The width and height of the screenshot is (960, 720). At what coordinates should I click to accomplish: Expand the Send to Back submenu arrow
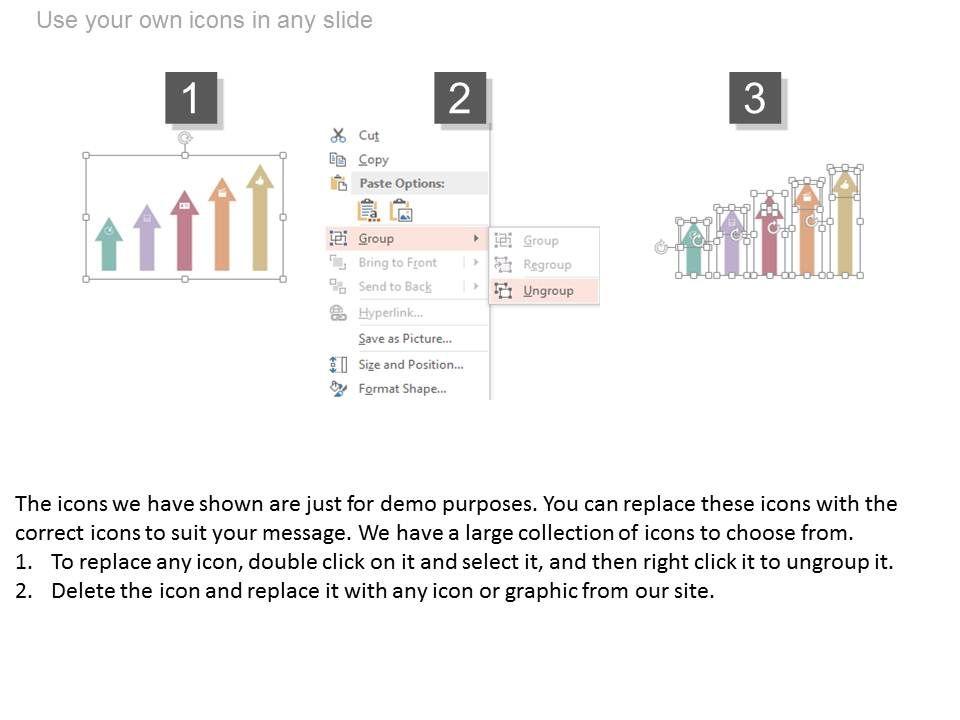point(476,286)
